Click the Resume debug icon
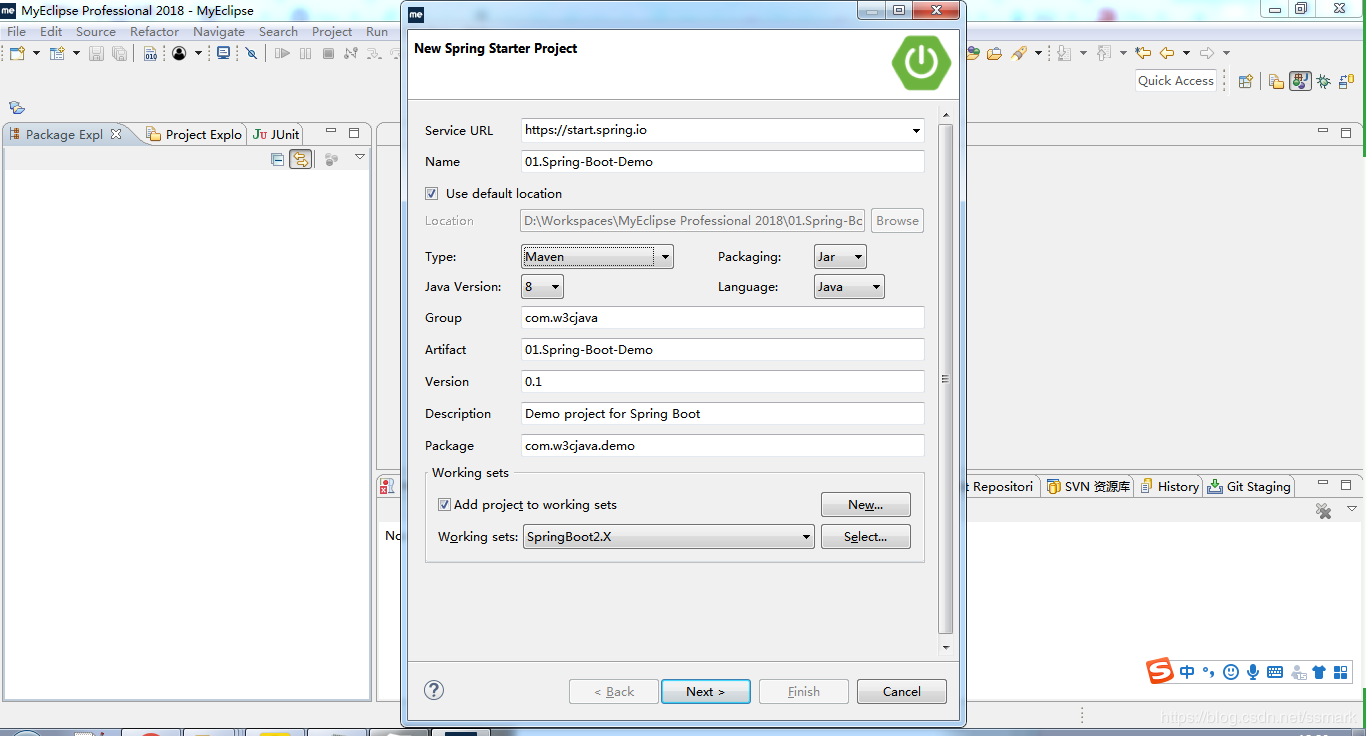Viewport: 1366px width, 736px height. coord(283,53)
